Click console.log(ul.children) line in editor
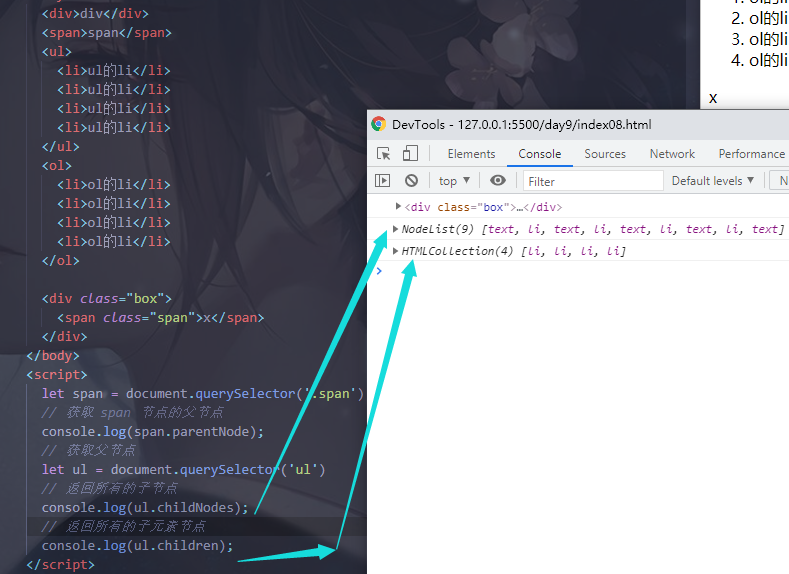This screenshot has width=789, height=574. click(x=137, y=545)
